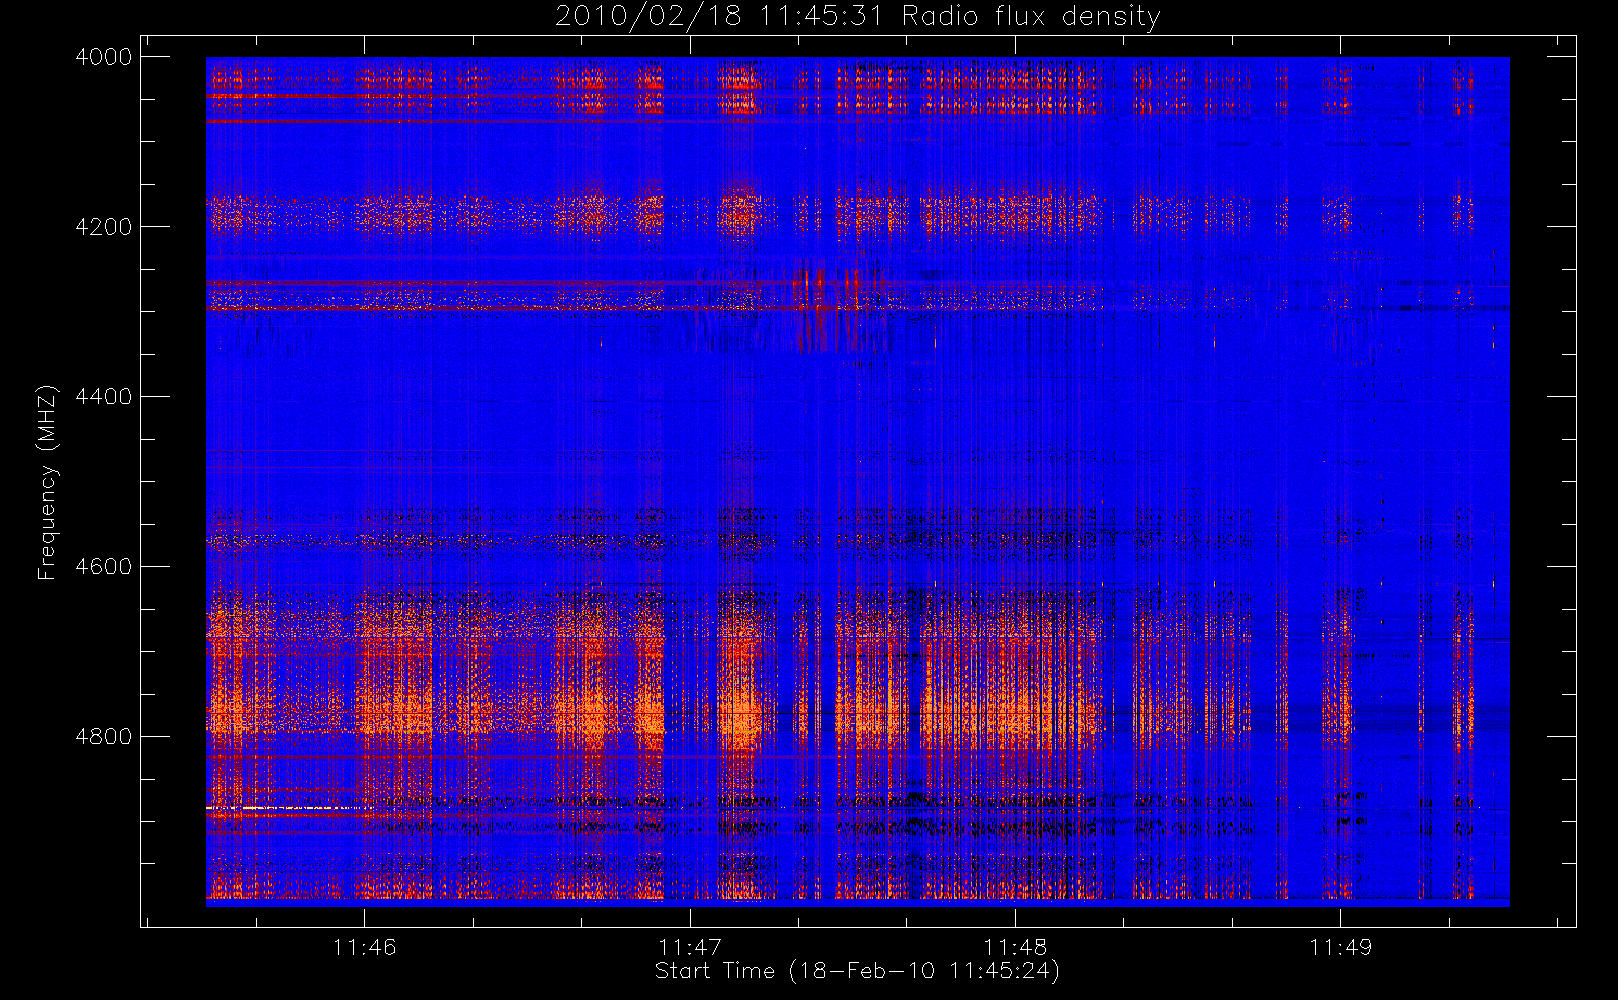The height and width of the screenshot is (1000, 1618).
Task: Click the 11:47 time tick label
Action: coord(690,947)
